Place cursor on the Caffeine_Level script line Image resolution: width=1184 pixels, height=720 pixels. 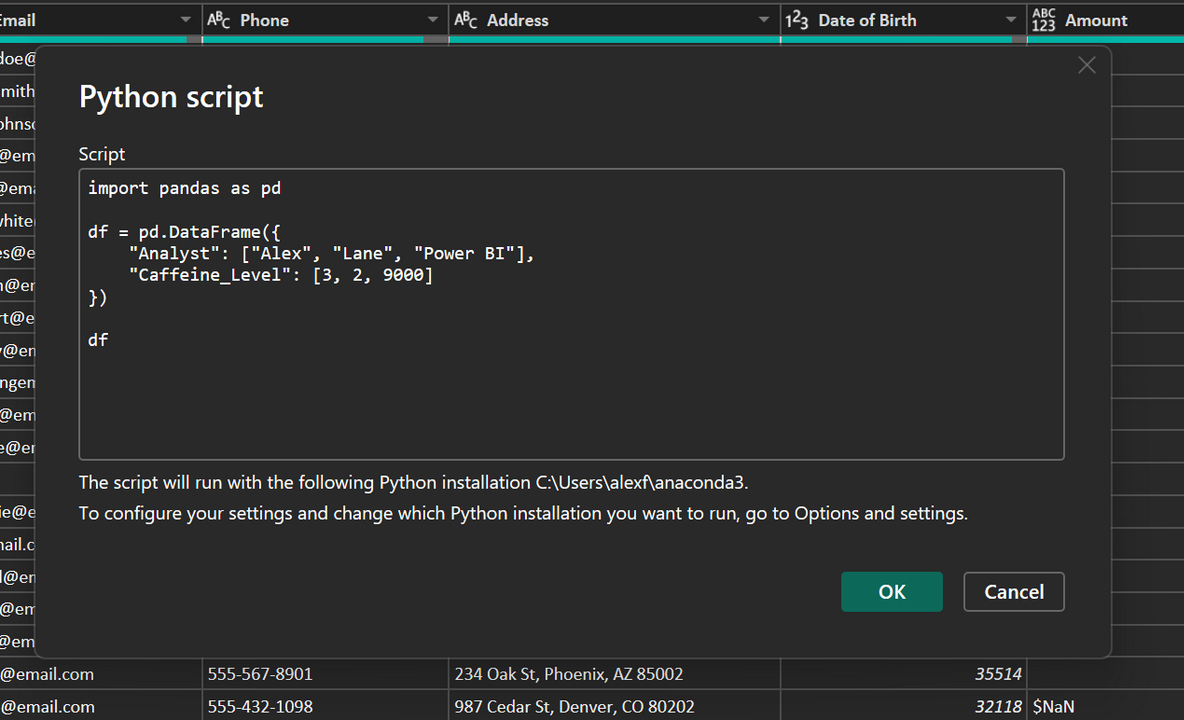(x=281, y=275)
